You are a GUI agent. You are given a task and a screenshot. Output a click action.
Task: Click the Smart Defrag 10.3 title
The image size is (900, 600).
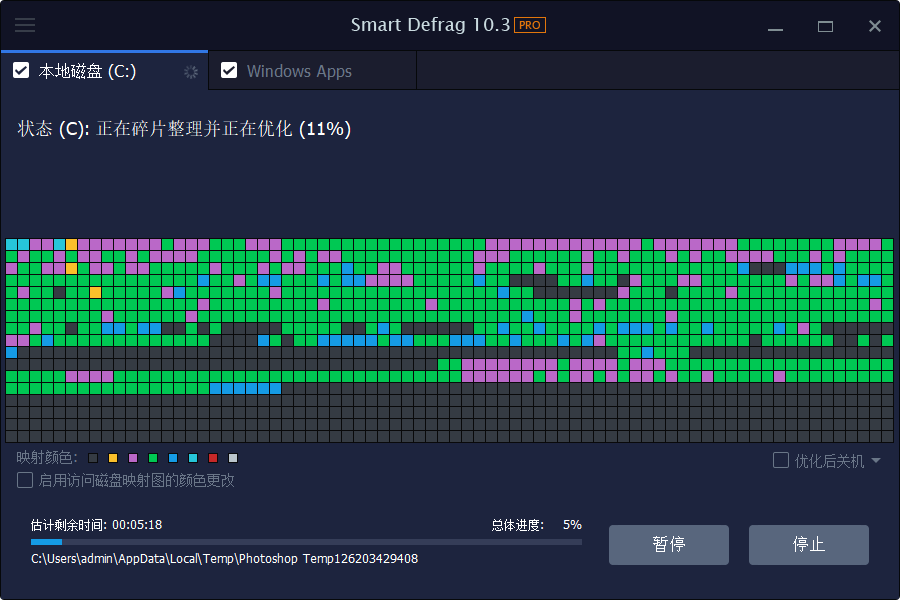(430, 25)
